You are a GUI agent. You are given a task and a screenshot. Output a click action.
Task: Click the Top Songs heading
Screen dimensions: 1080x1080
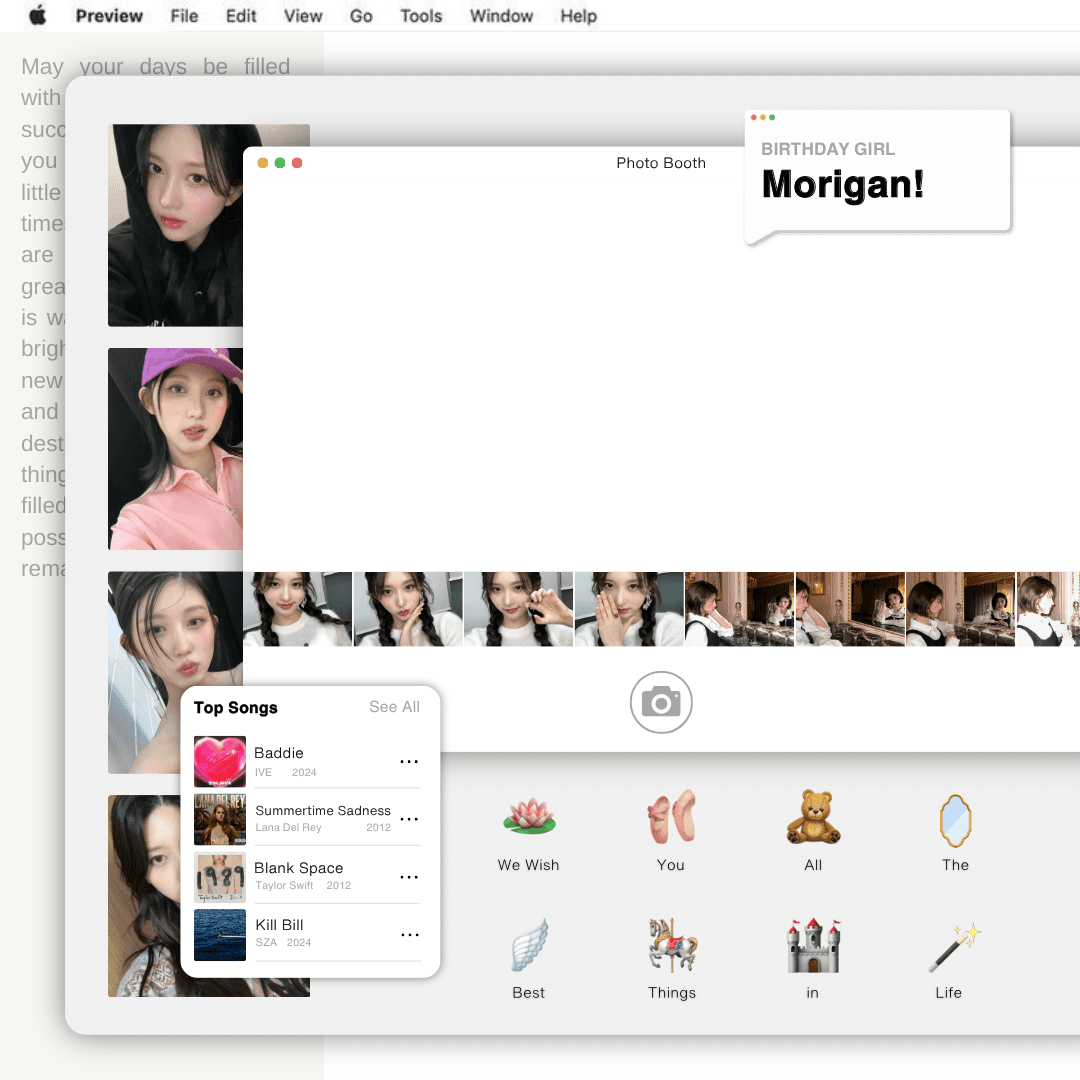(x=236, y=707)
